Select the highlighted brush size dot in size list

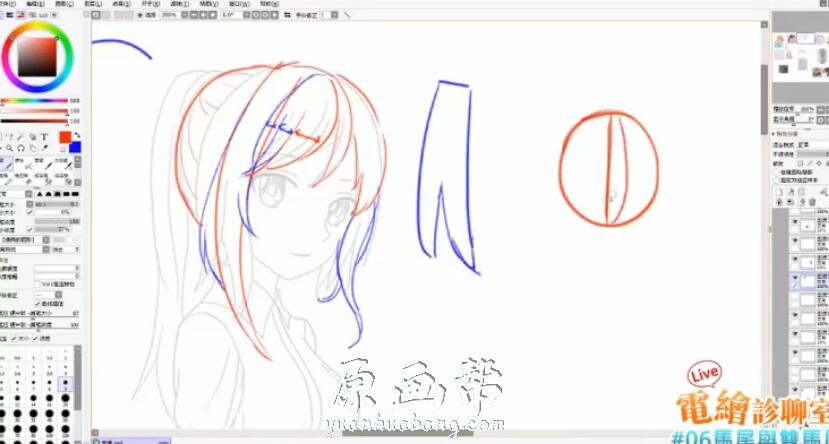click(x=66, y=382)
